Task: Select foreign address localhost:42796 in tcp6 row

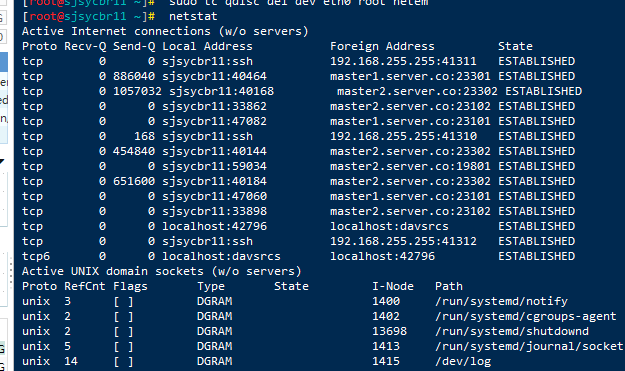Action: coord(382,256)
